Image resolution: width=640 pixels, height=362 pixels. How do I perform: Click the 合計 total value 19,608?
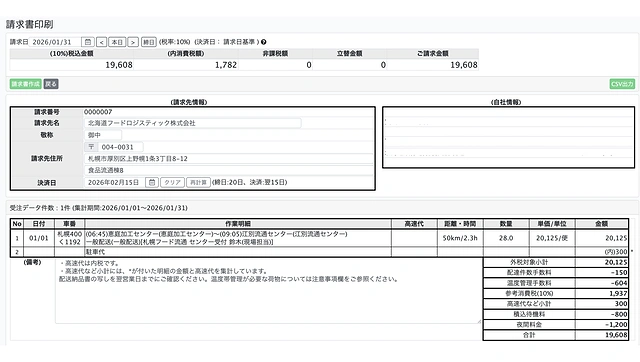point(602,335)
